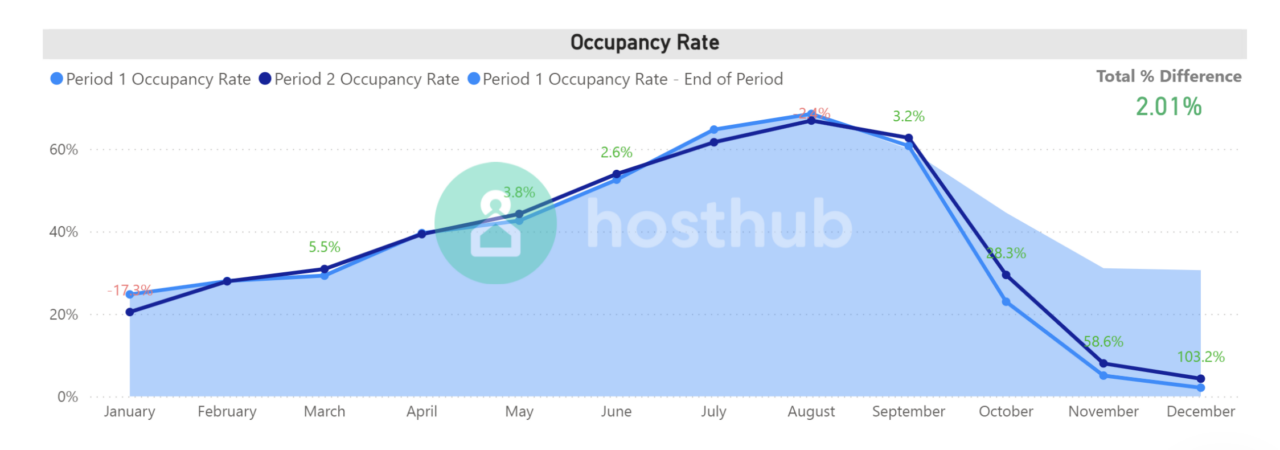Image resolution: width=1280 pixels, height=450 pixels.
Task: Click the hosthub logo icon watermark
Action: pos(495,221)
